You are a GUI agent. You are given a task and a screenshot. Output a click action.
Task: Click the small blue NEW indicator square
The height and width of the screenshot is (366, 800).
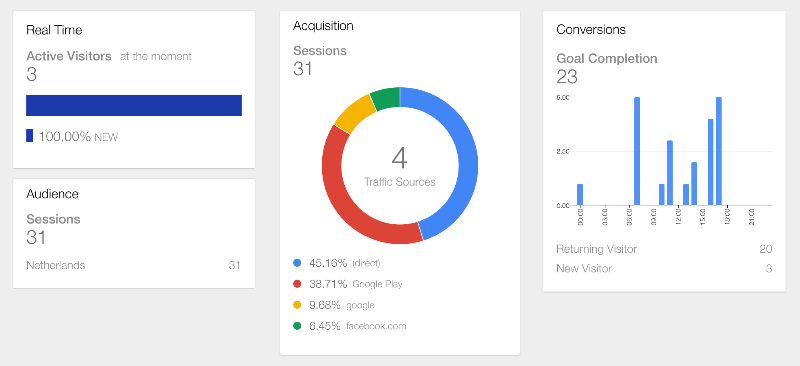click(30, 136)
